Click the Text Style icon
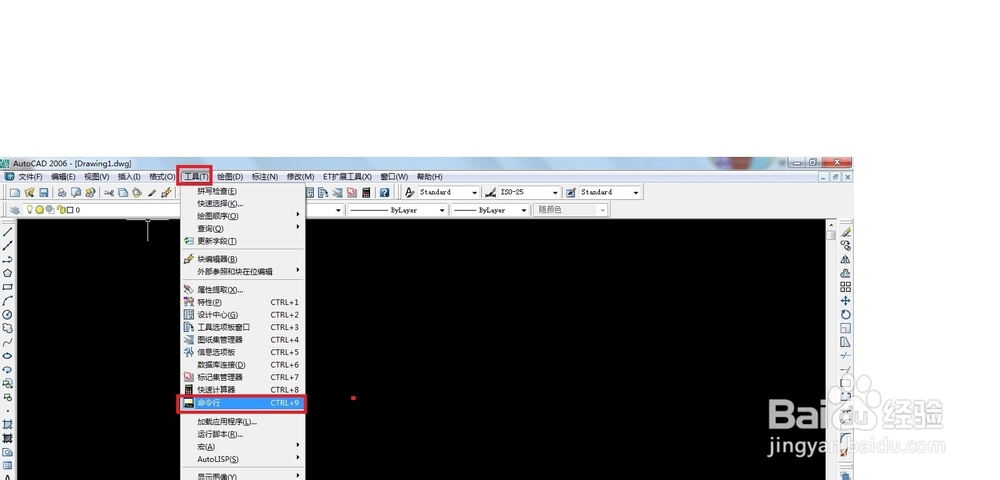Viewport: 1000px width, 480px height. (x=409, y=193)
